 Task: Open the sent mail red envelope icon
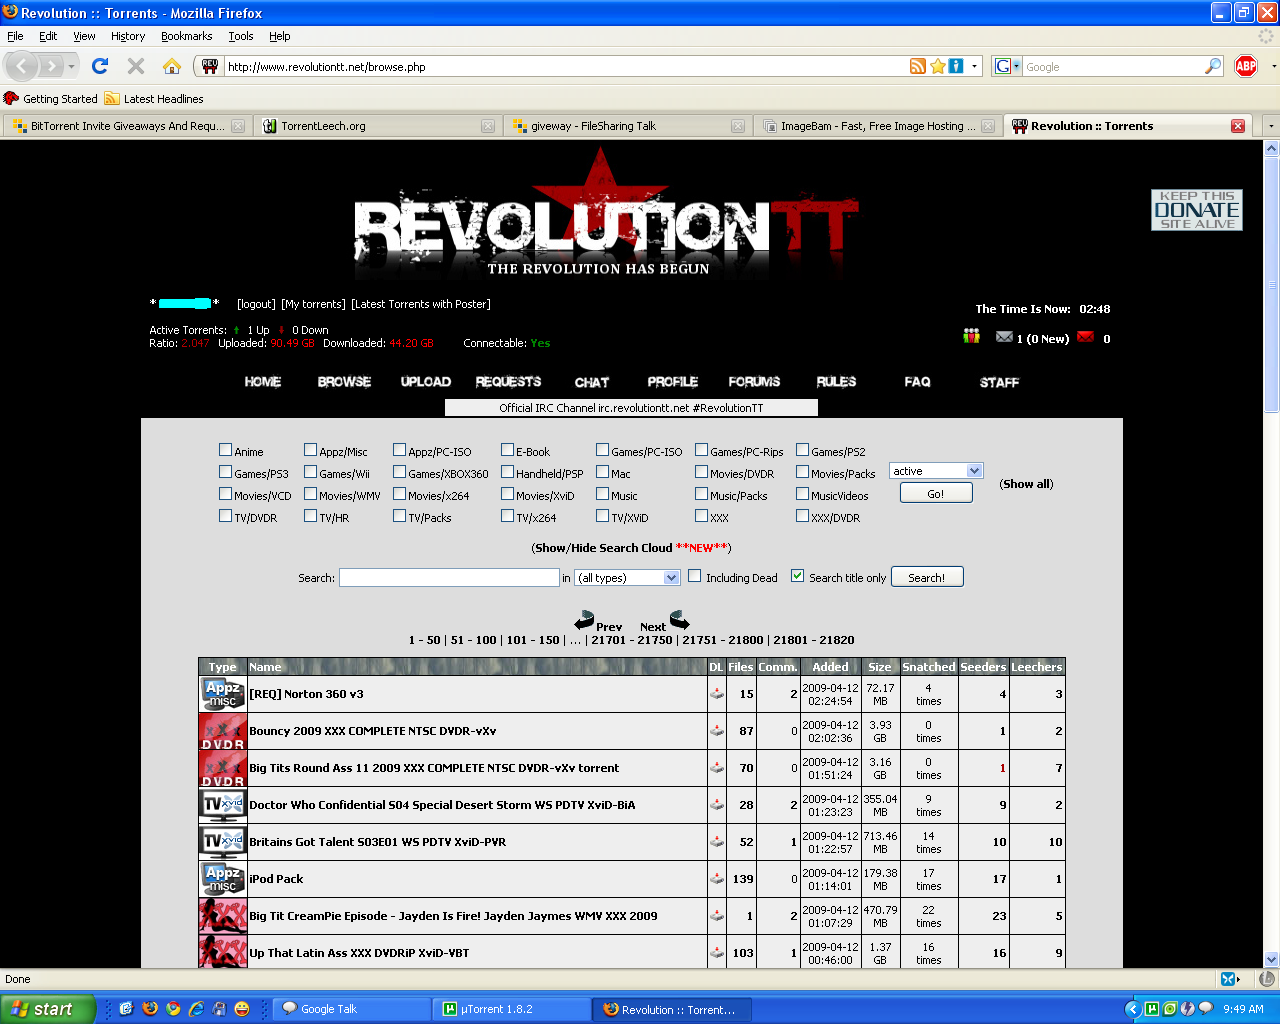(x=1085, y=338)
